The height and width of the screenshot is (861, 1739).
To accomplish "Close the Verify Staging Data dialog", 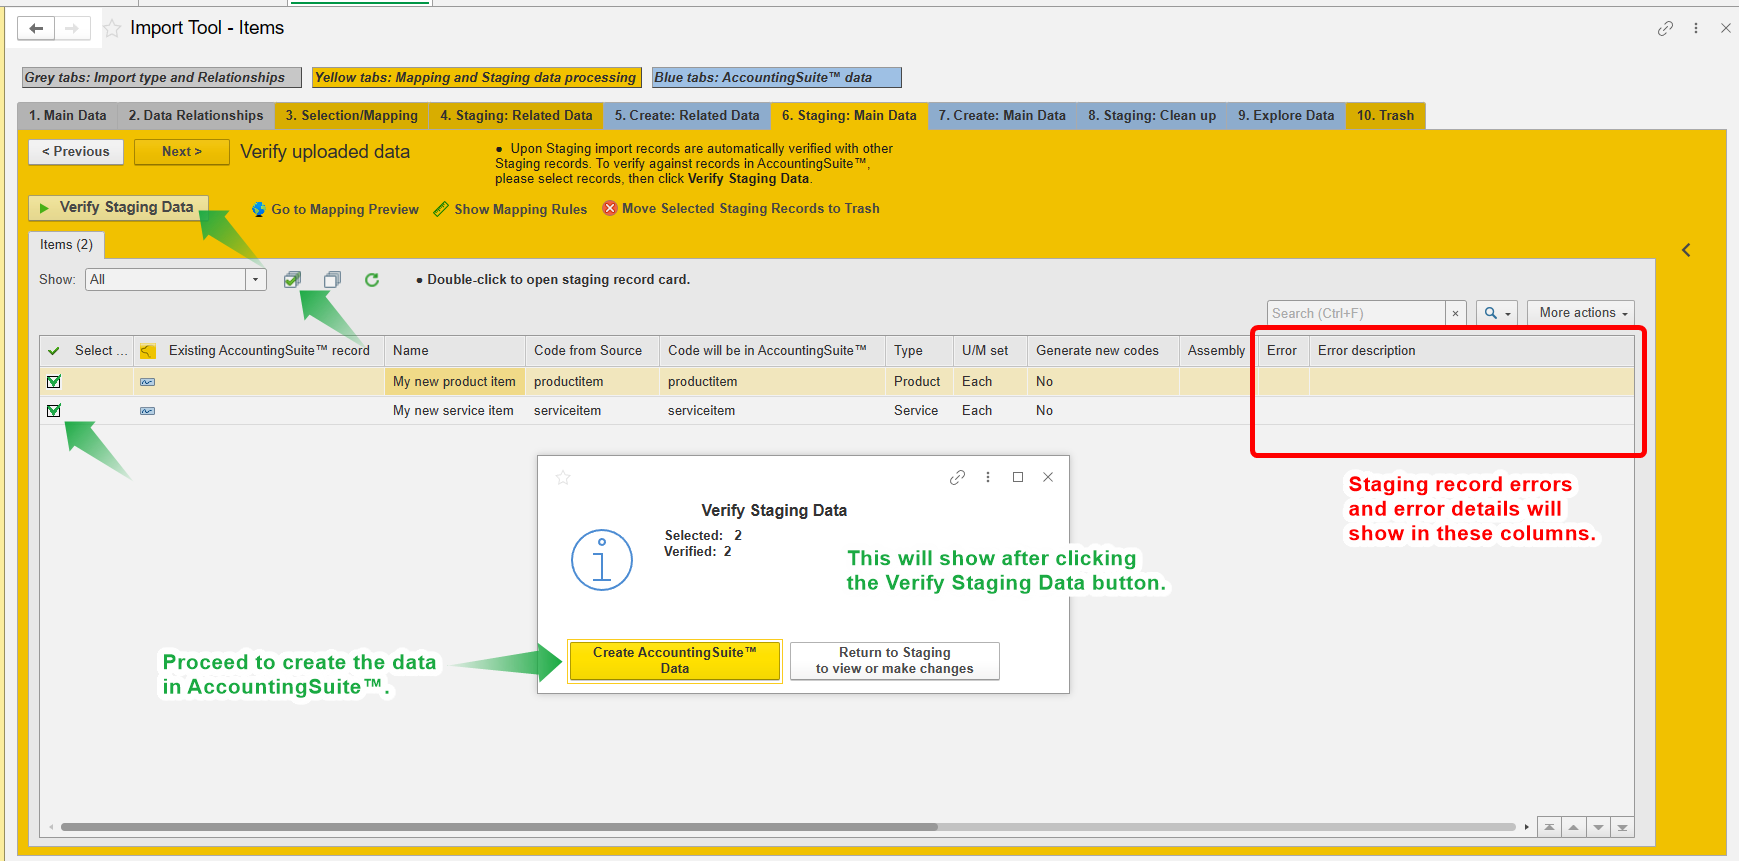I will pos(1048,477).
